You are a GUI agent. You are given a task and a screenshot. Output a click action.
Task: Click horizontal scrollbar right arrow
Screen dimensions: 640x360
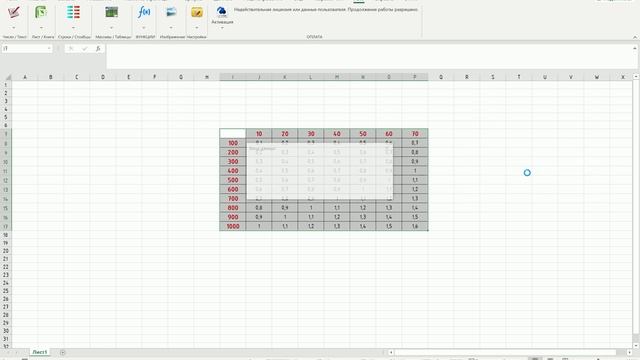(x=629, y=352)
